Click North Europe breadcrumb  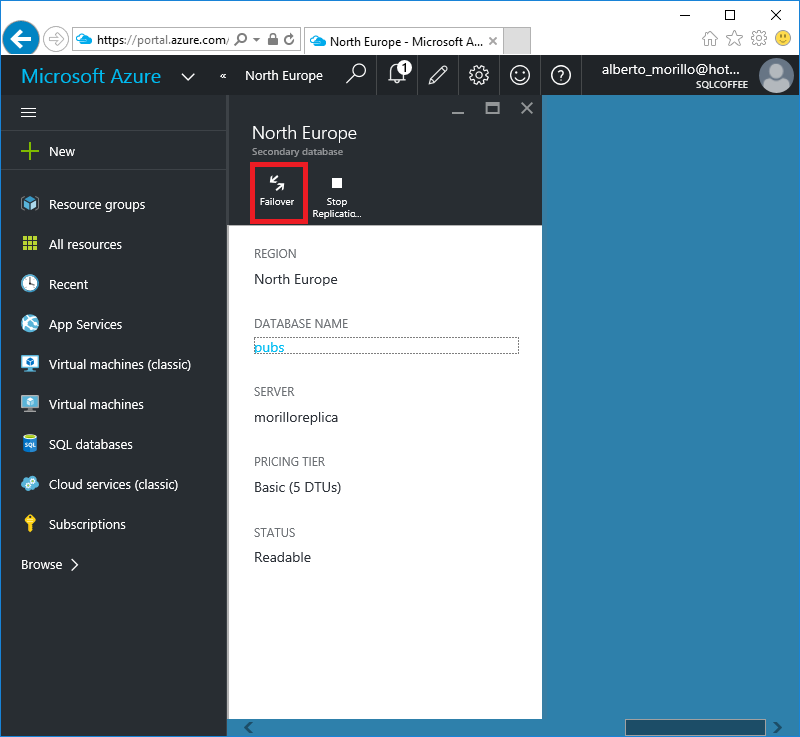pos(284,75)
